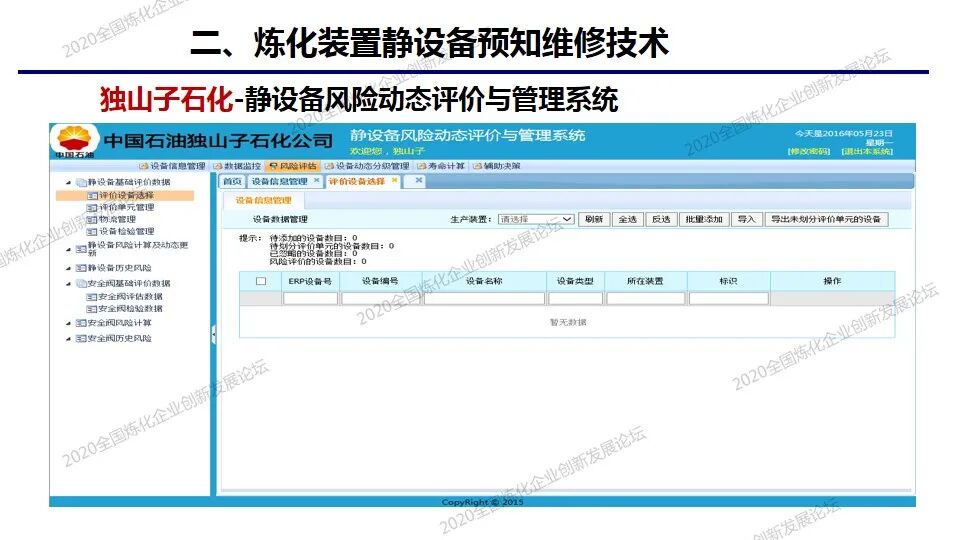Select the orange 设备信息管理 inner tab
Screen dimensions: 960x540
[264, 200]
